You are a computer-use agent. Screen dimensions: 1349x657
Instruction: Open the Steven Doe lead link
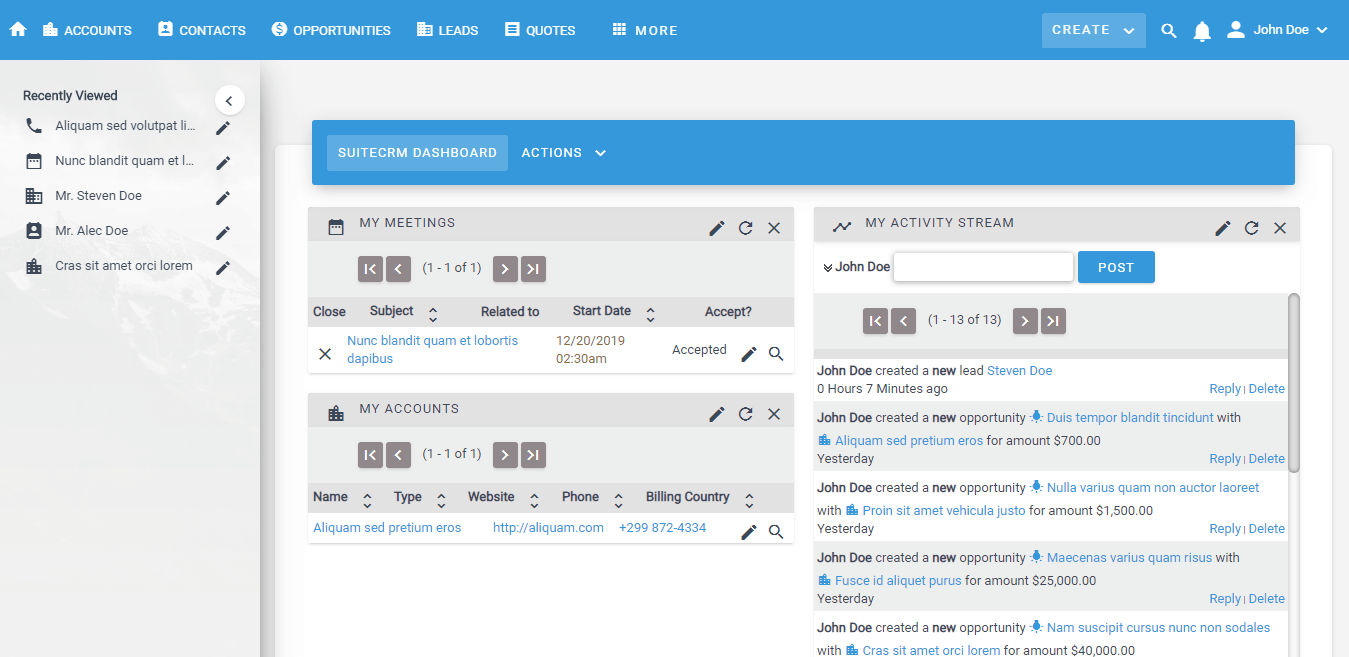point(1019,371)
